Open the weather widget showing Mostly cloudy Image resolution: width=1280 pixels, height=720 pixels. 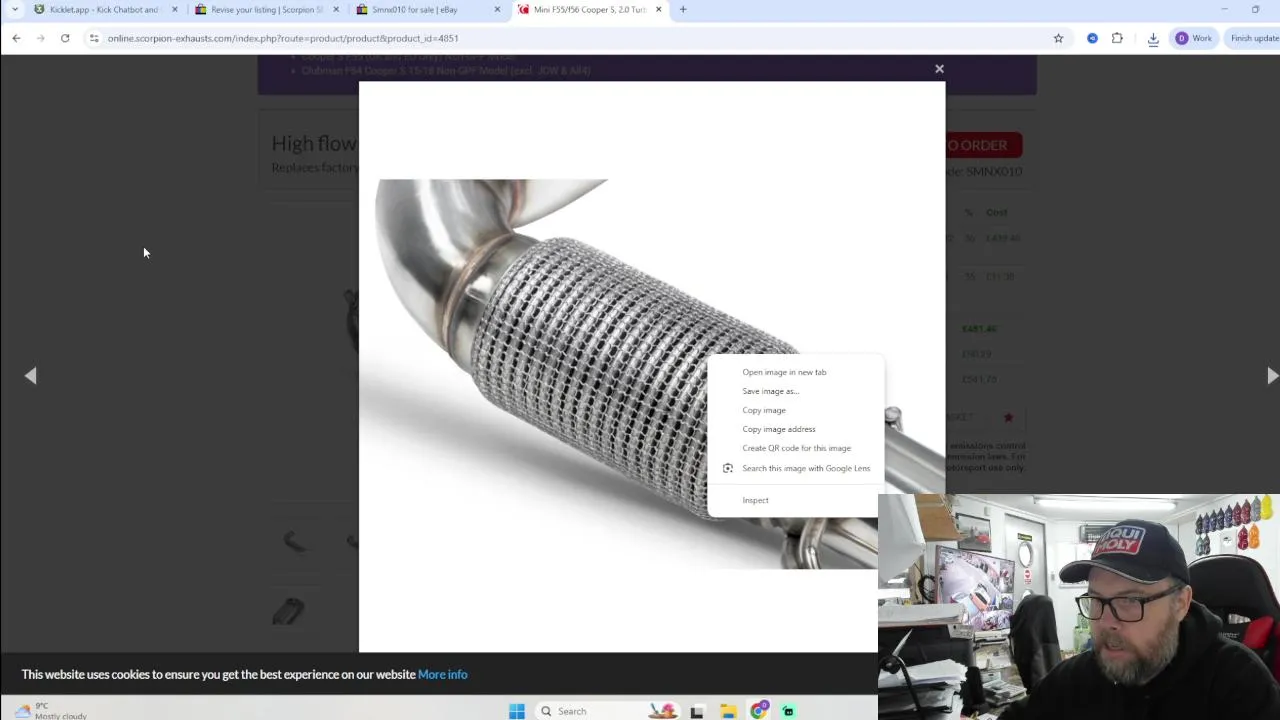click(x=52, y=711)
